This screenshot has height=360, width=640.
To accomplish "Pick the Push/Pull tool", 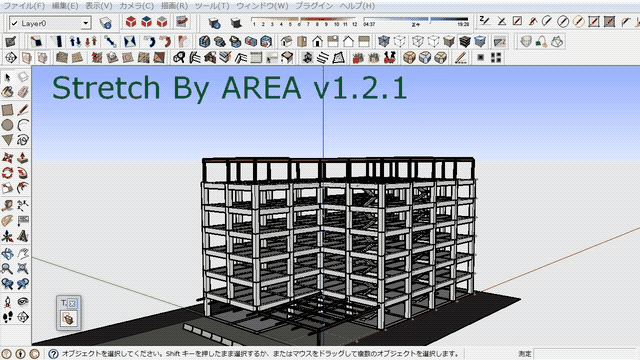I will tap(23, 157).
